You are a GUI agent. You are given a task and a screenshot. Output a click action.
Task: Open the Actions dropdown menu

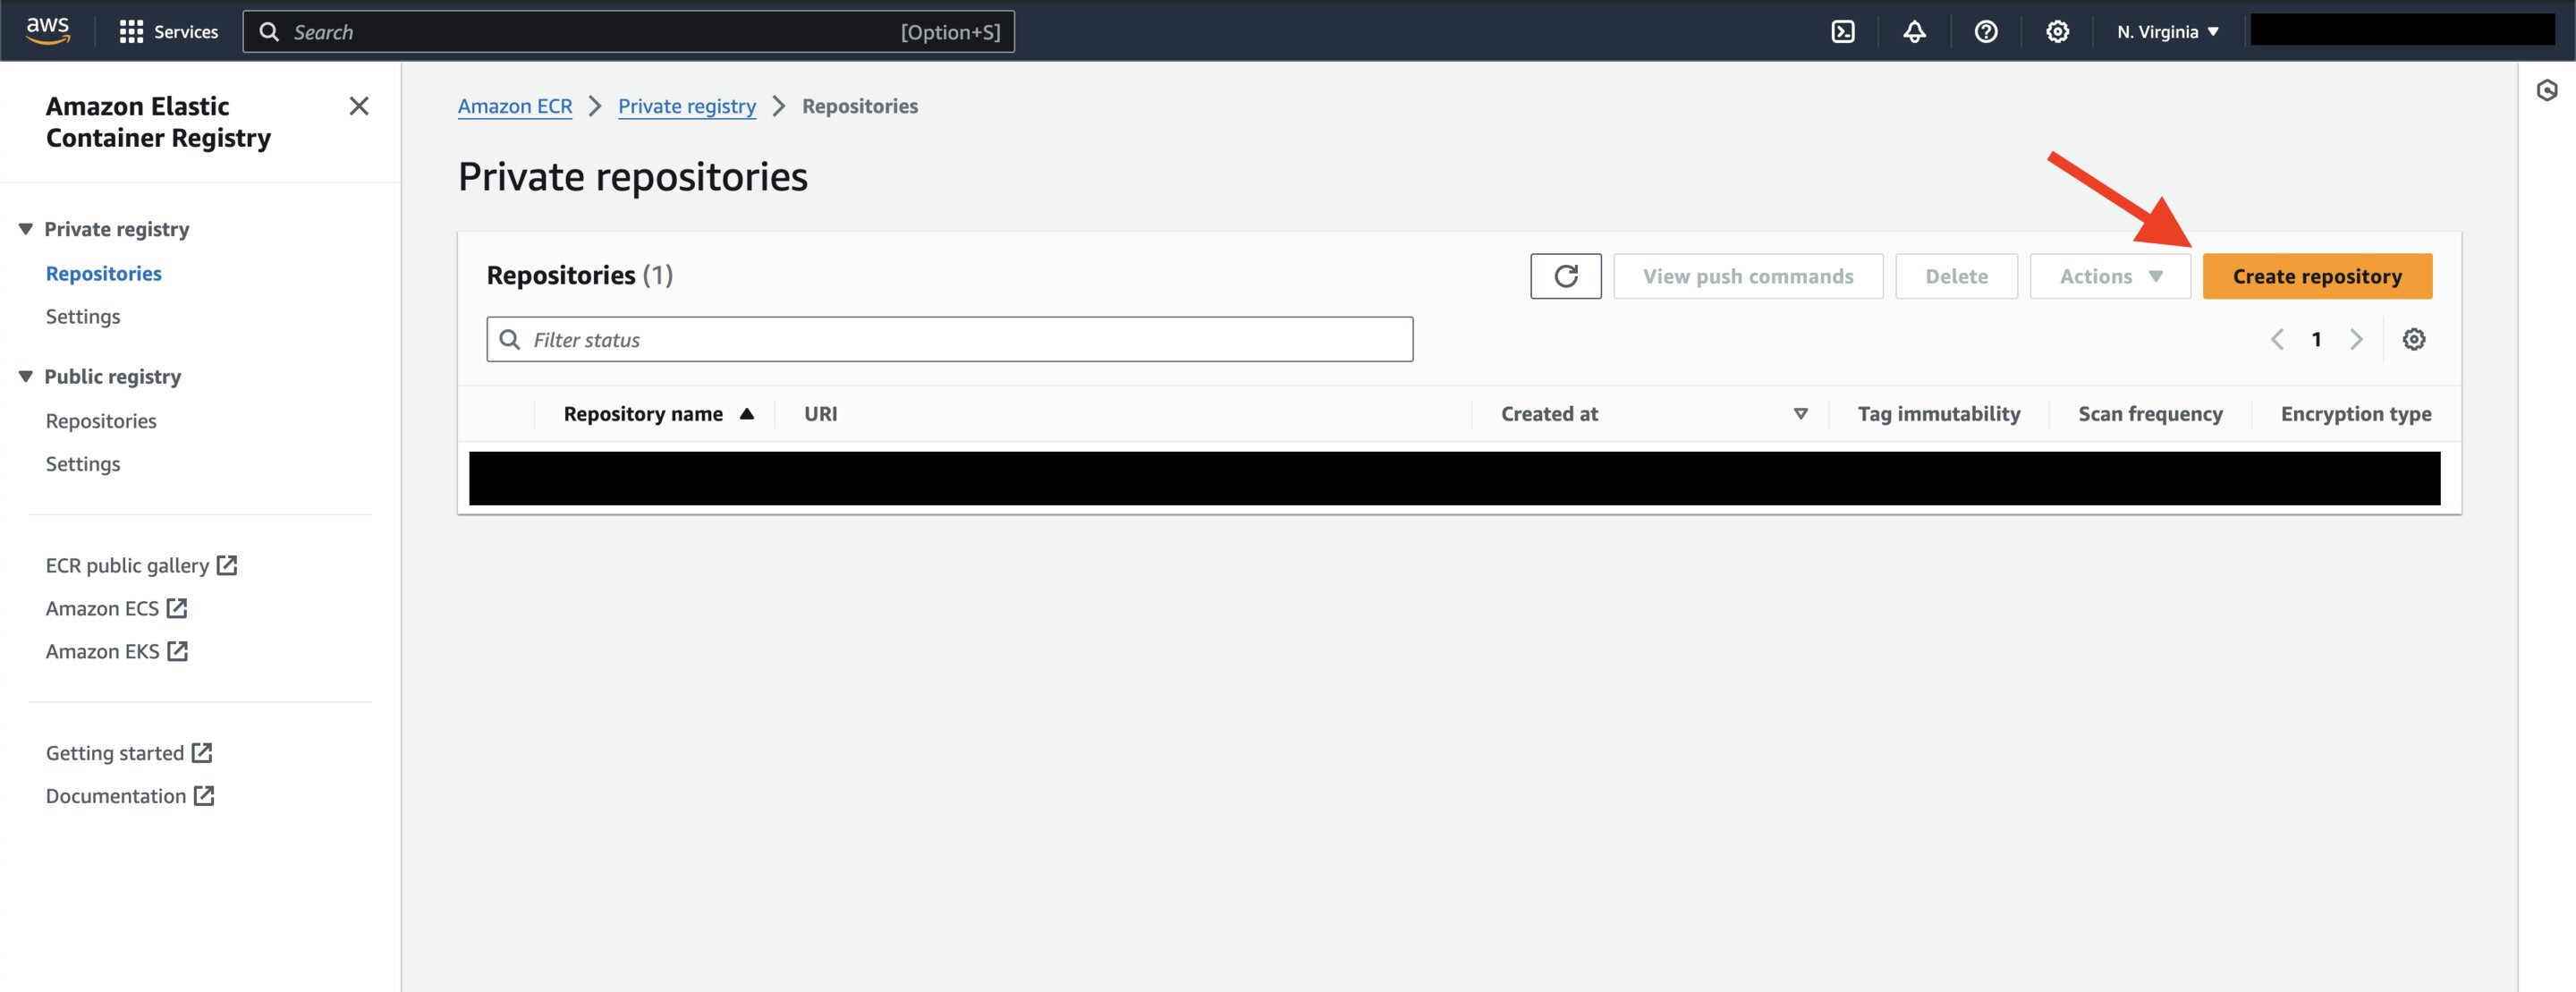point(2109,276)
